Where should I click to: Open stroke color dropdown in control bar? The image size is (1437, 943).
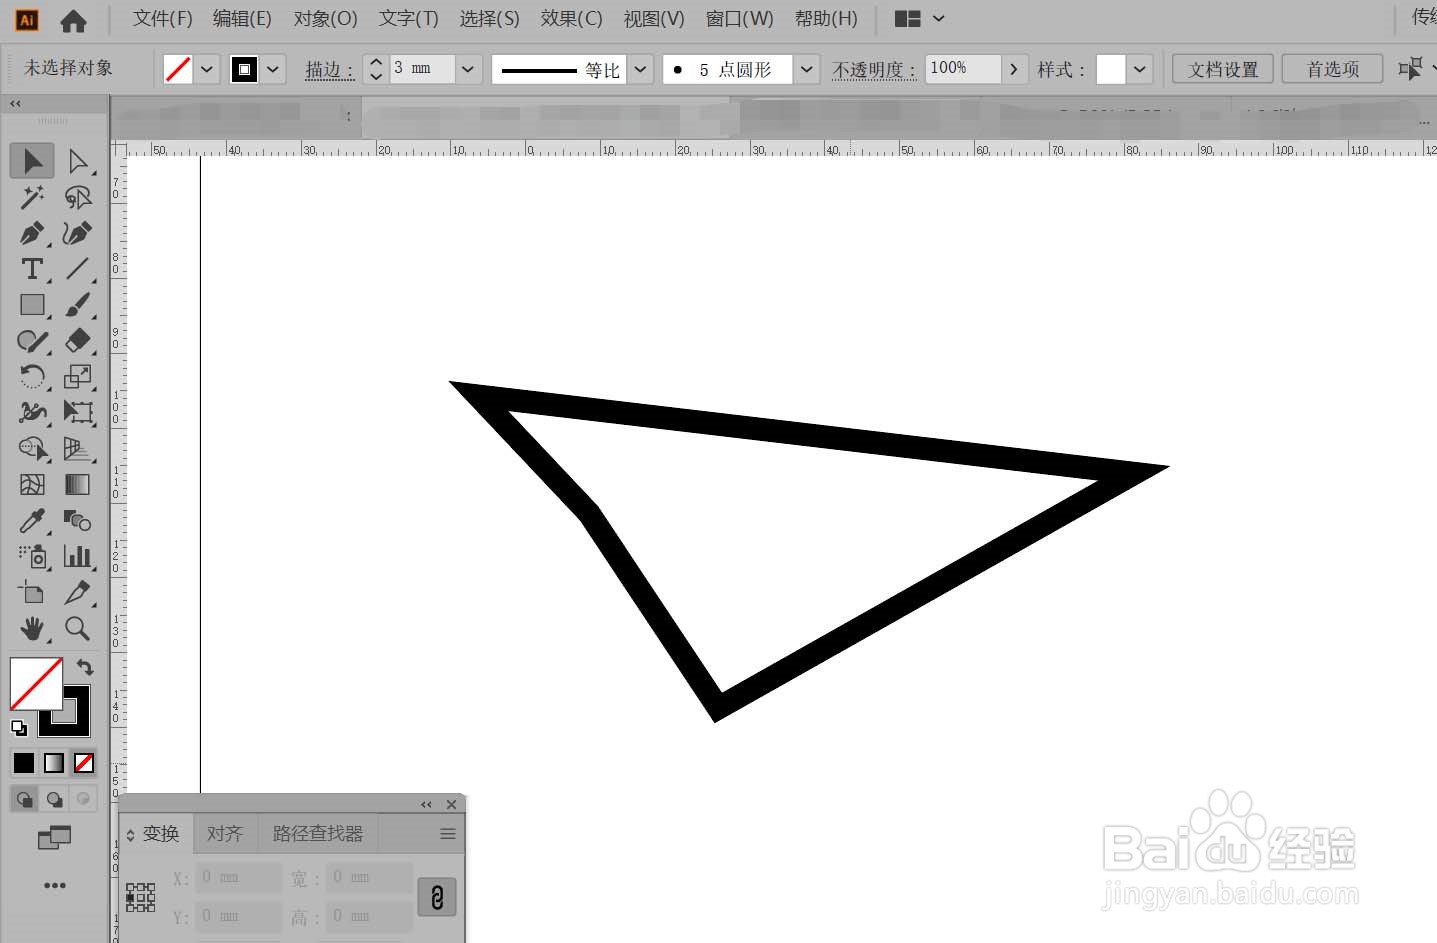(x=273, y=69)
